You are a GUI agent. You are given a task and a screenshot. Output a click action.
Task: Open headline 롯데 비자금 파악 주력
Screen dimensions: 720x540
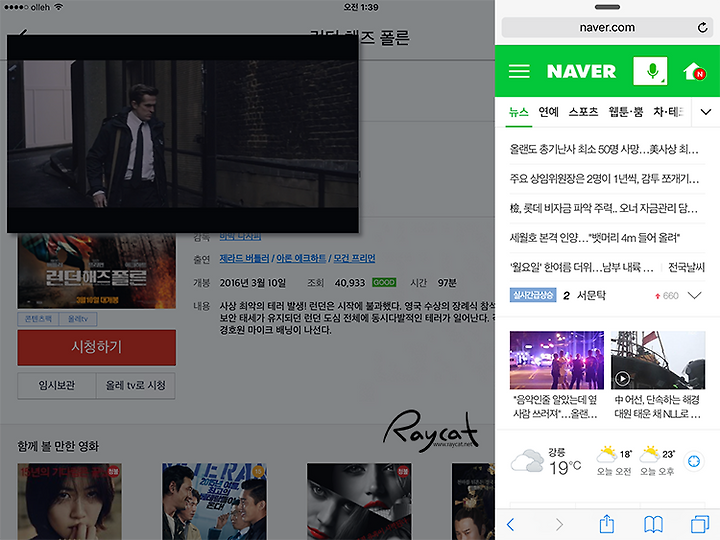point(604,208)
